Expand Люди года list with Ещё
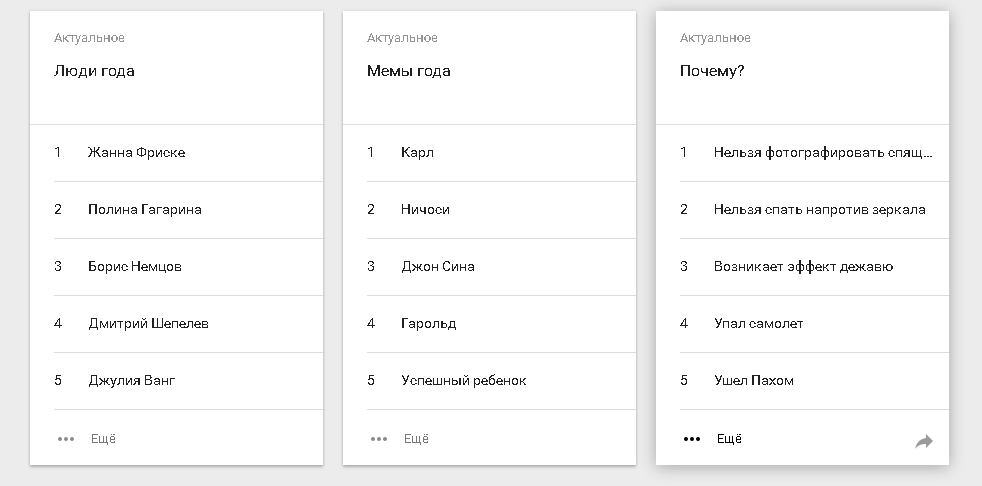Image resolution: width=982 pixels, height=486 pixels. pyautogui.click(x=104, y=439)
